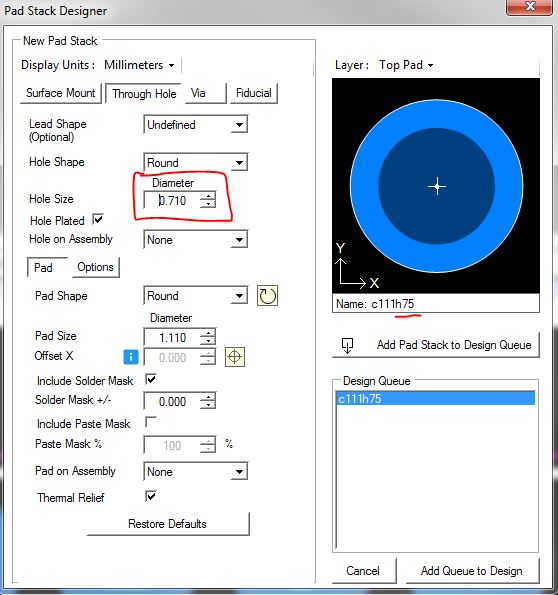Increase the Hole Size diameter using up arrow
This screenshot has height=595, width=558.
[x=208, y=196]
